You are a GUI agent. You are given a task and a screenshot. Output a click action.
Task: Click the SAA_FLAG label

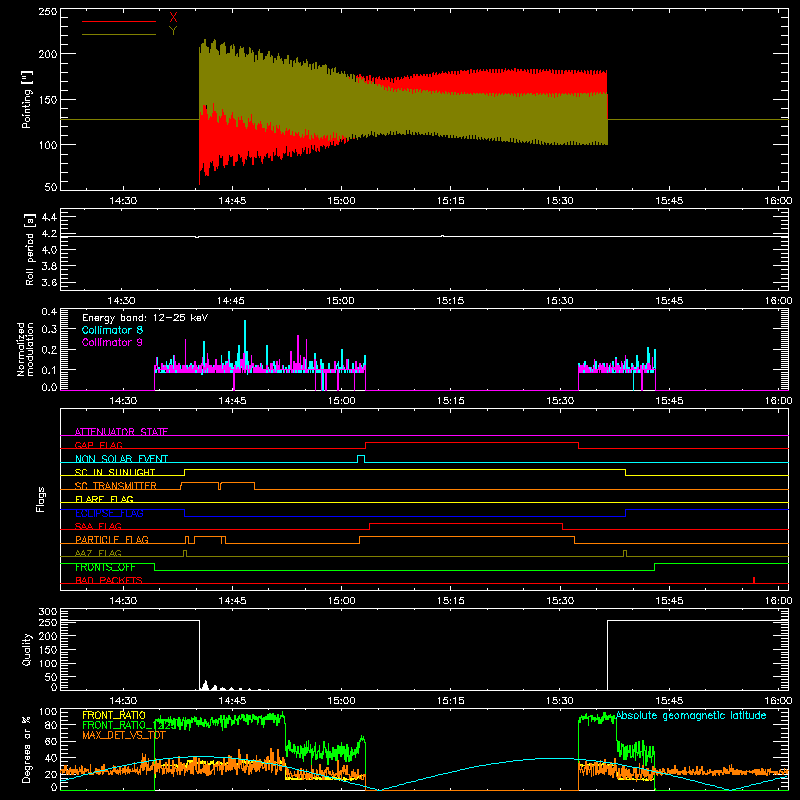(98, 526)
